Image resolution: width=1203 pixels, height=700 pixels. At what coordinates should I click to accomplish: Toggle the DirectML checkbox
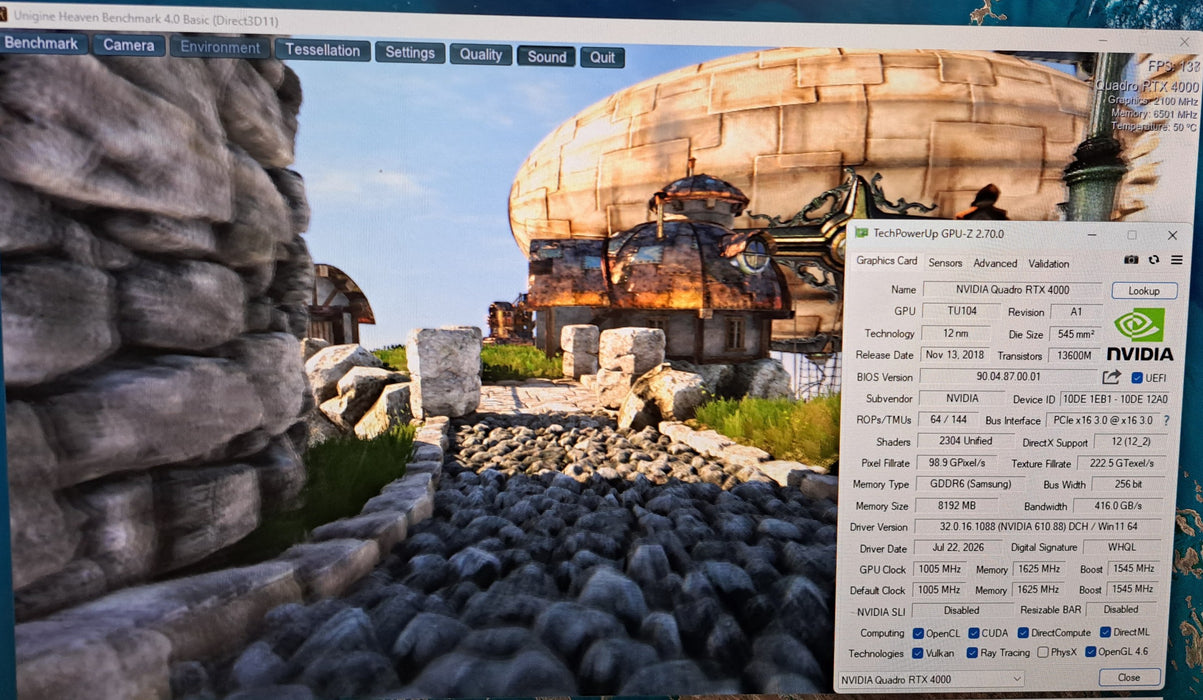(1105, 632)
